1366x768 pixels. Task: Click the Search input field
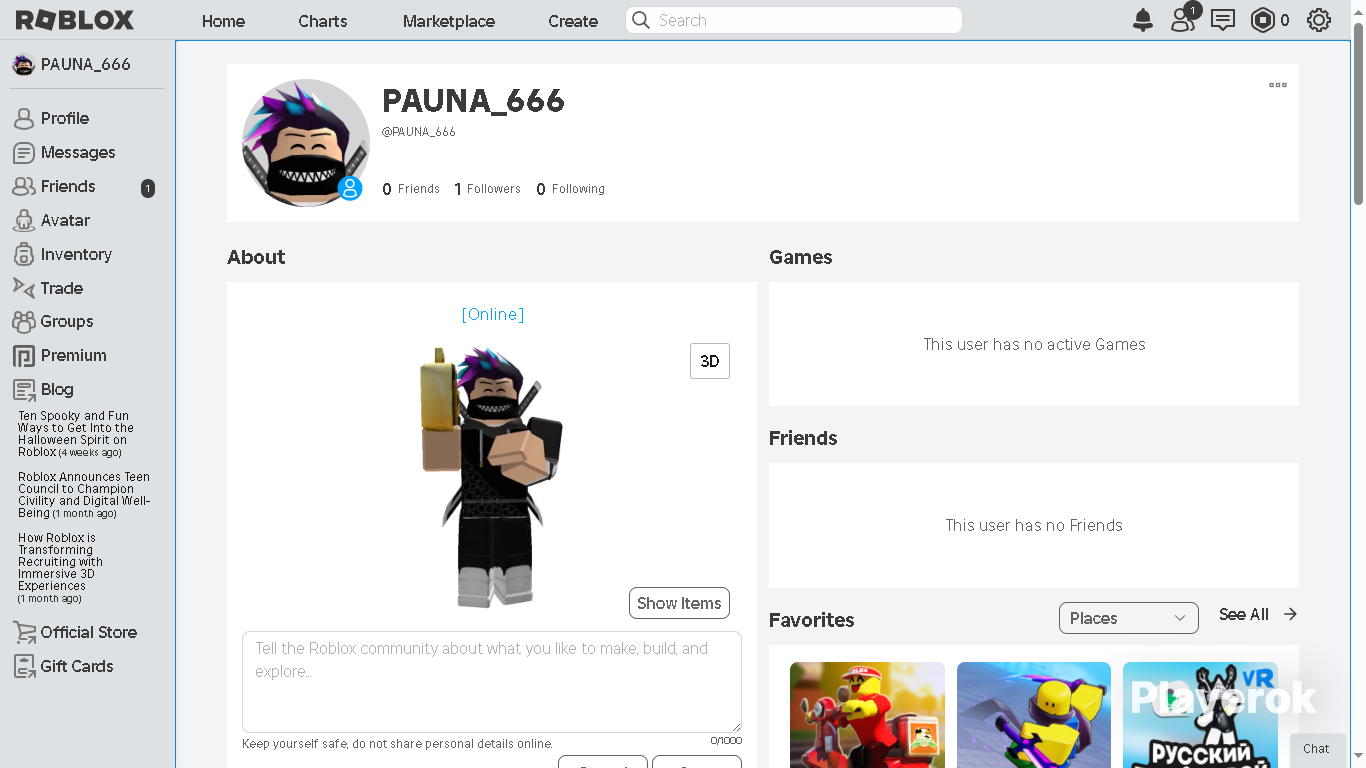[x=794, y=20]
